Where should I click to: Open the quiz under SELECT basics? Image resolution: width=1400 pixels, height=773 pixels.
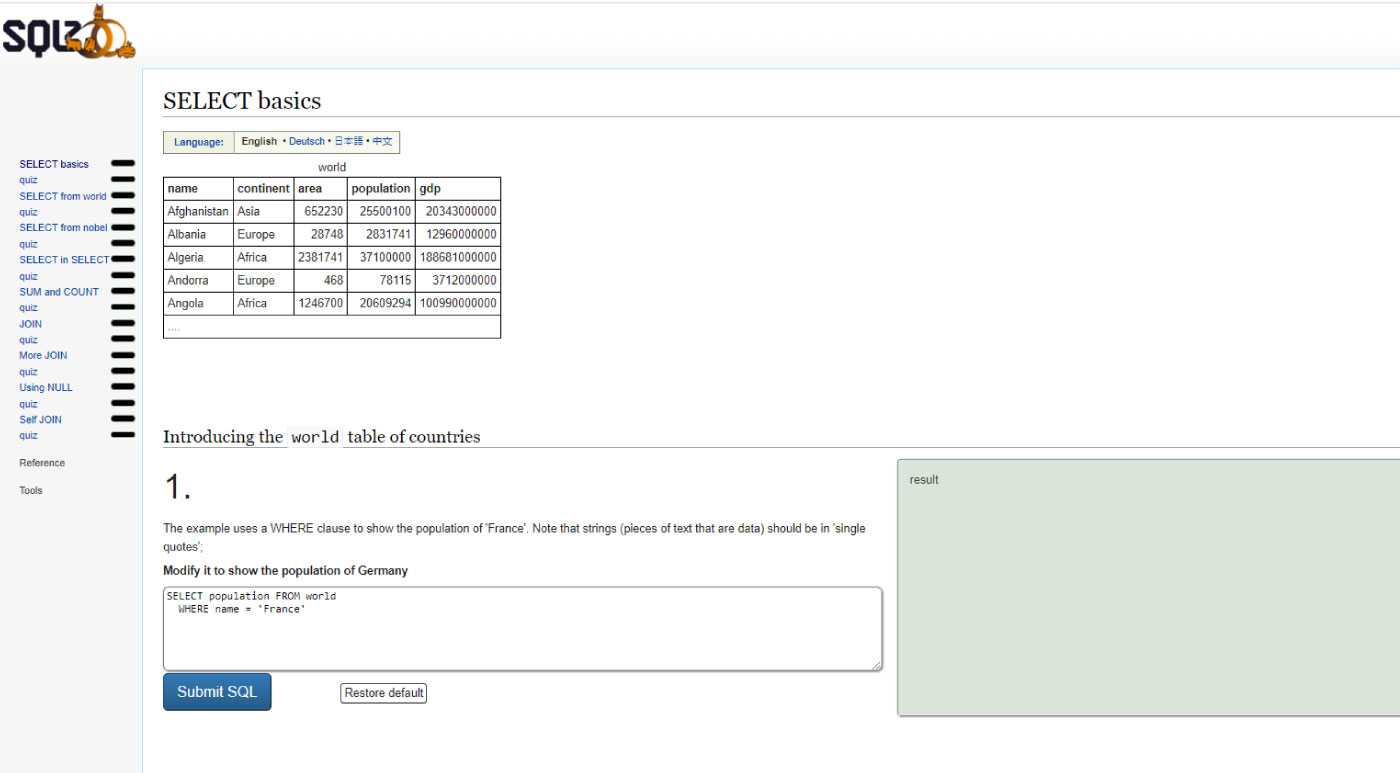coord(27,179)
